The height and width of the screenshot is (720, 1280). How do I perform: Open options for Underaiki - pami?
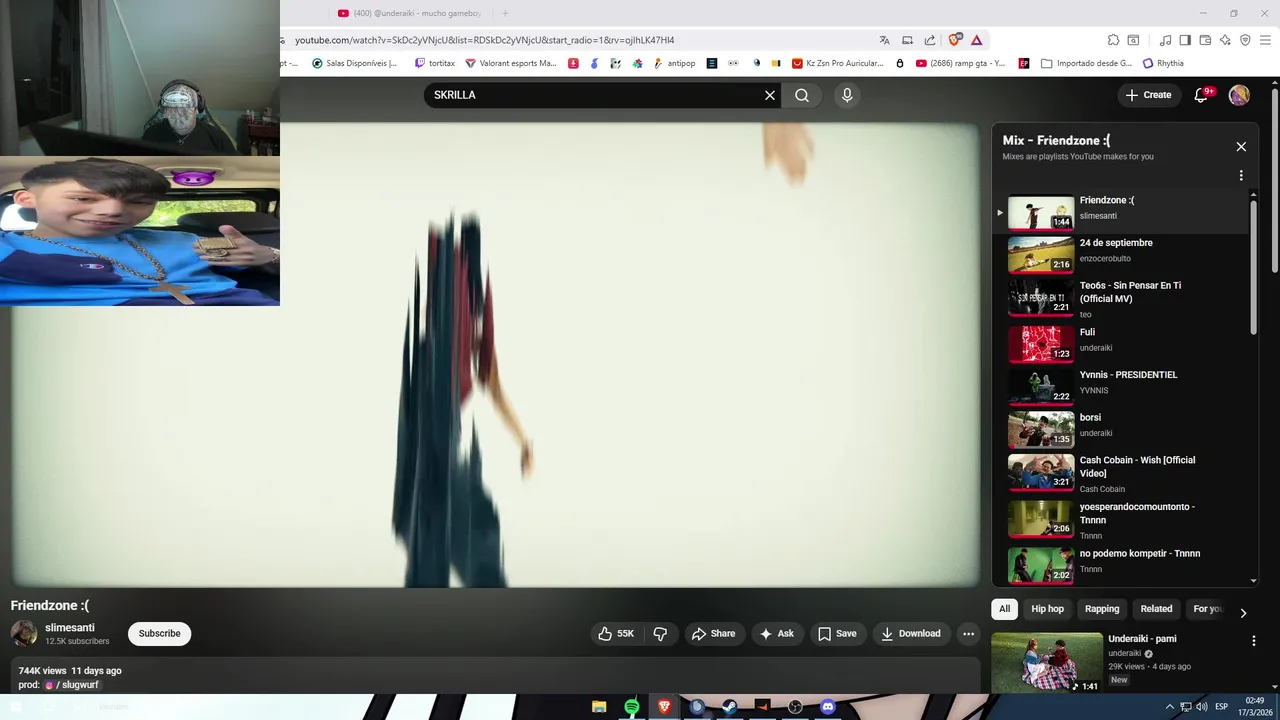pos(1254,641)
